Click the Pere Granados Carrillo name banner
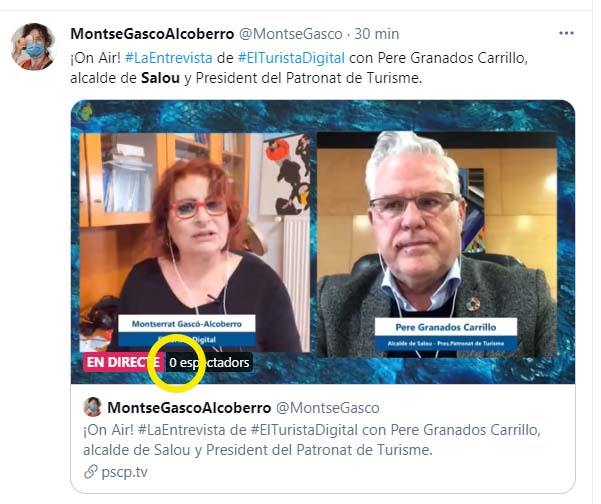The image size is (601, 504). tap(445, 334)
